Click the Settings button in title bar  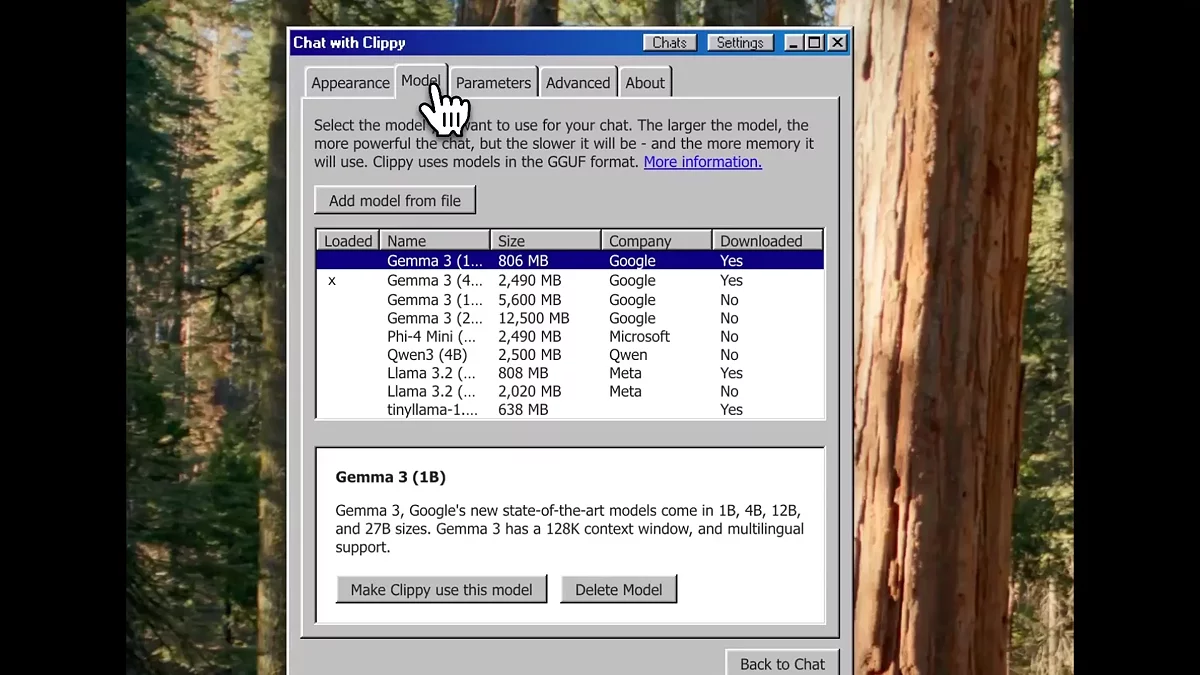[740, 43]
